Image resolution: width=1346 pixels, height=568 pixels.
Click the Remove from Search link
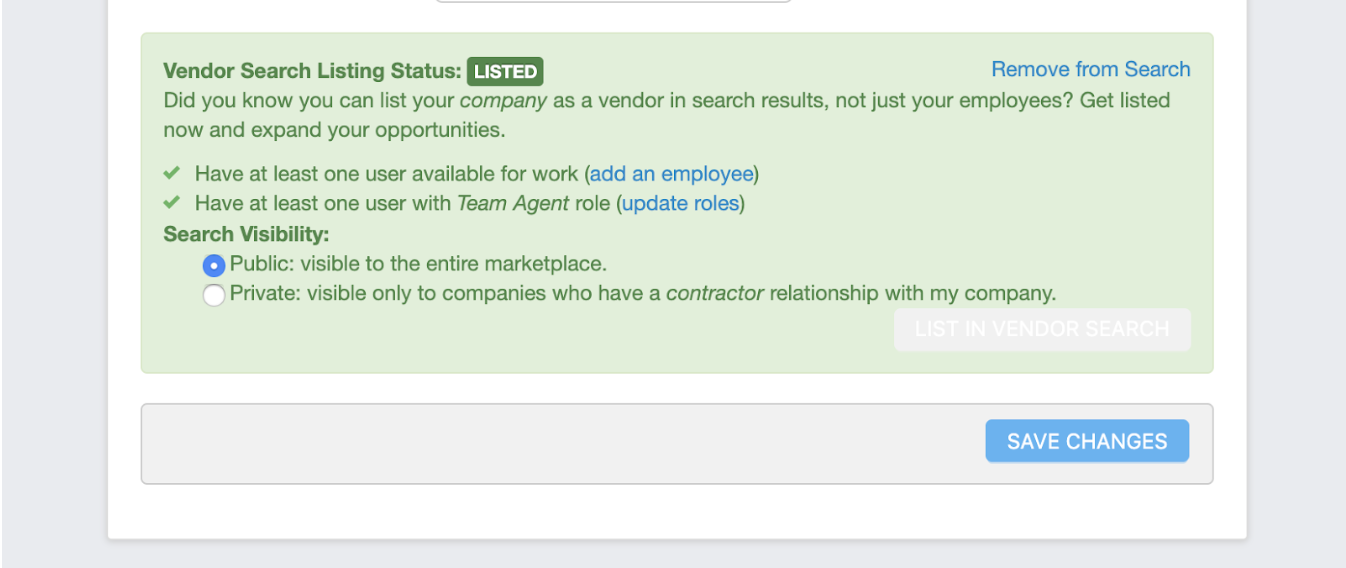1090,69
